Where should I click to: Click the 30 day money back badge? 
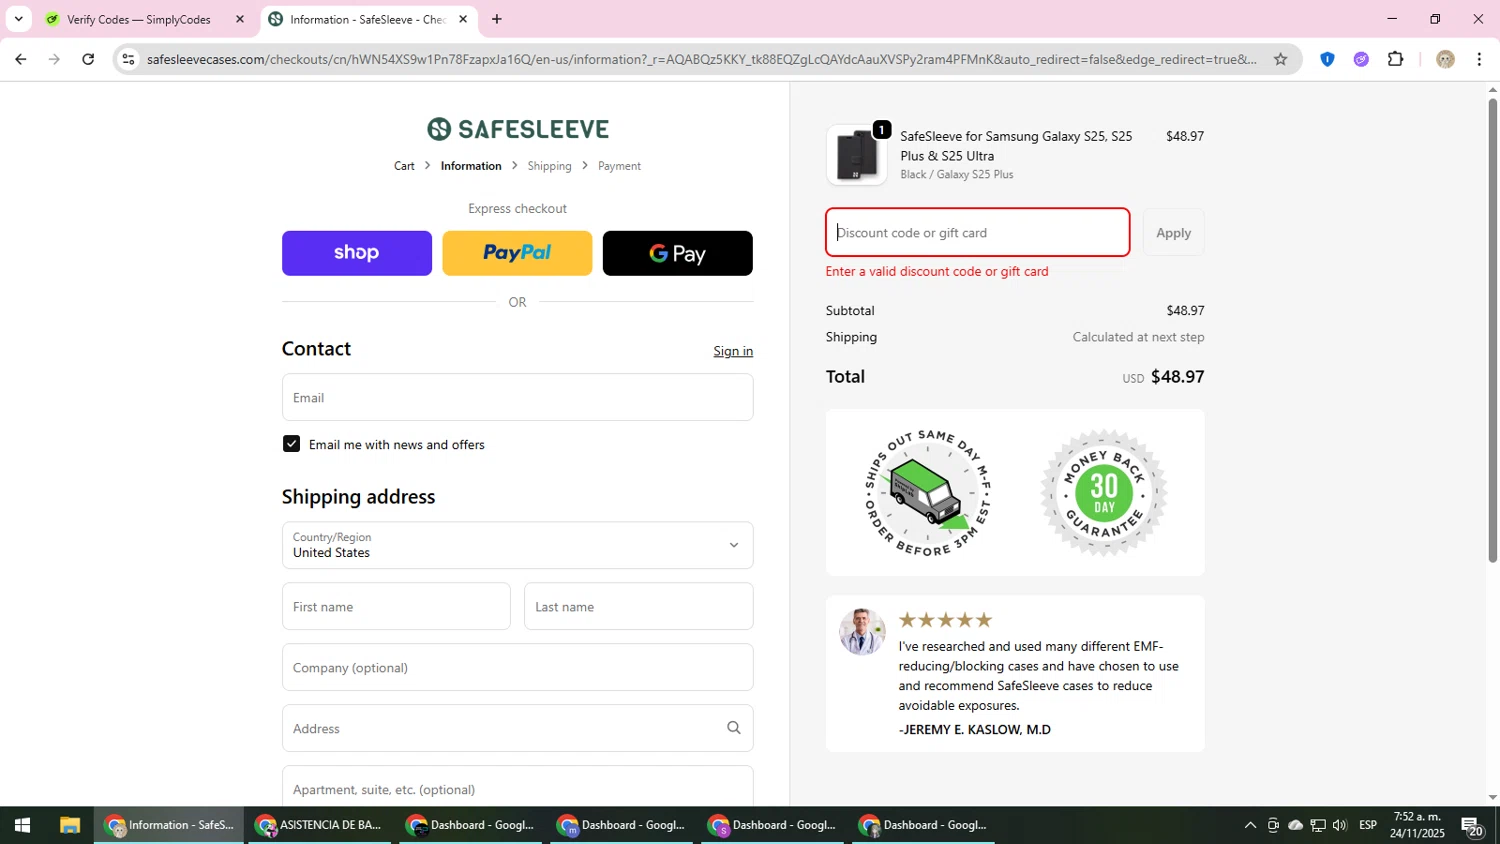(1104, 492)
